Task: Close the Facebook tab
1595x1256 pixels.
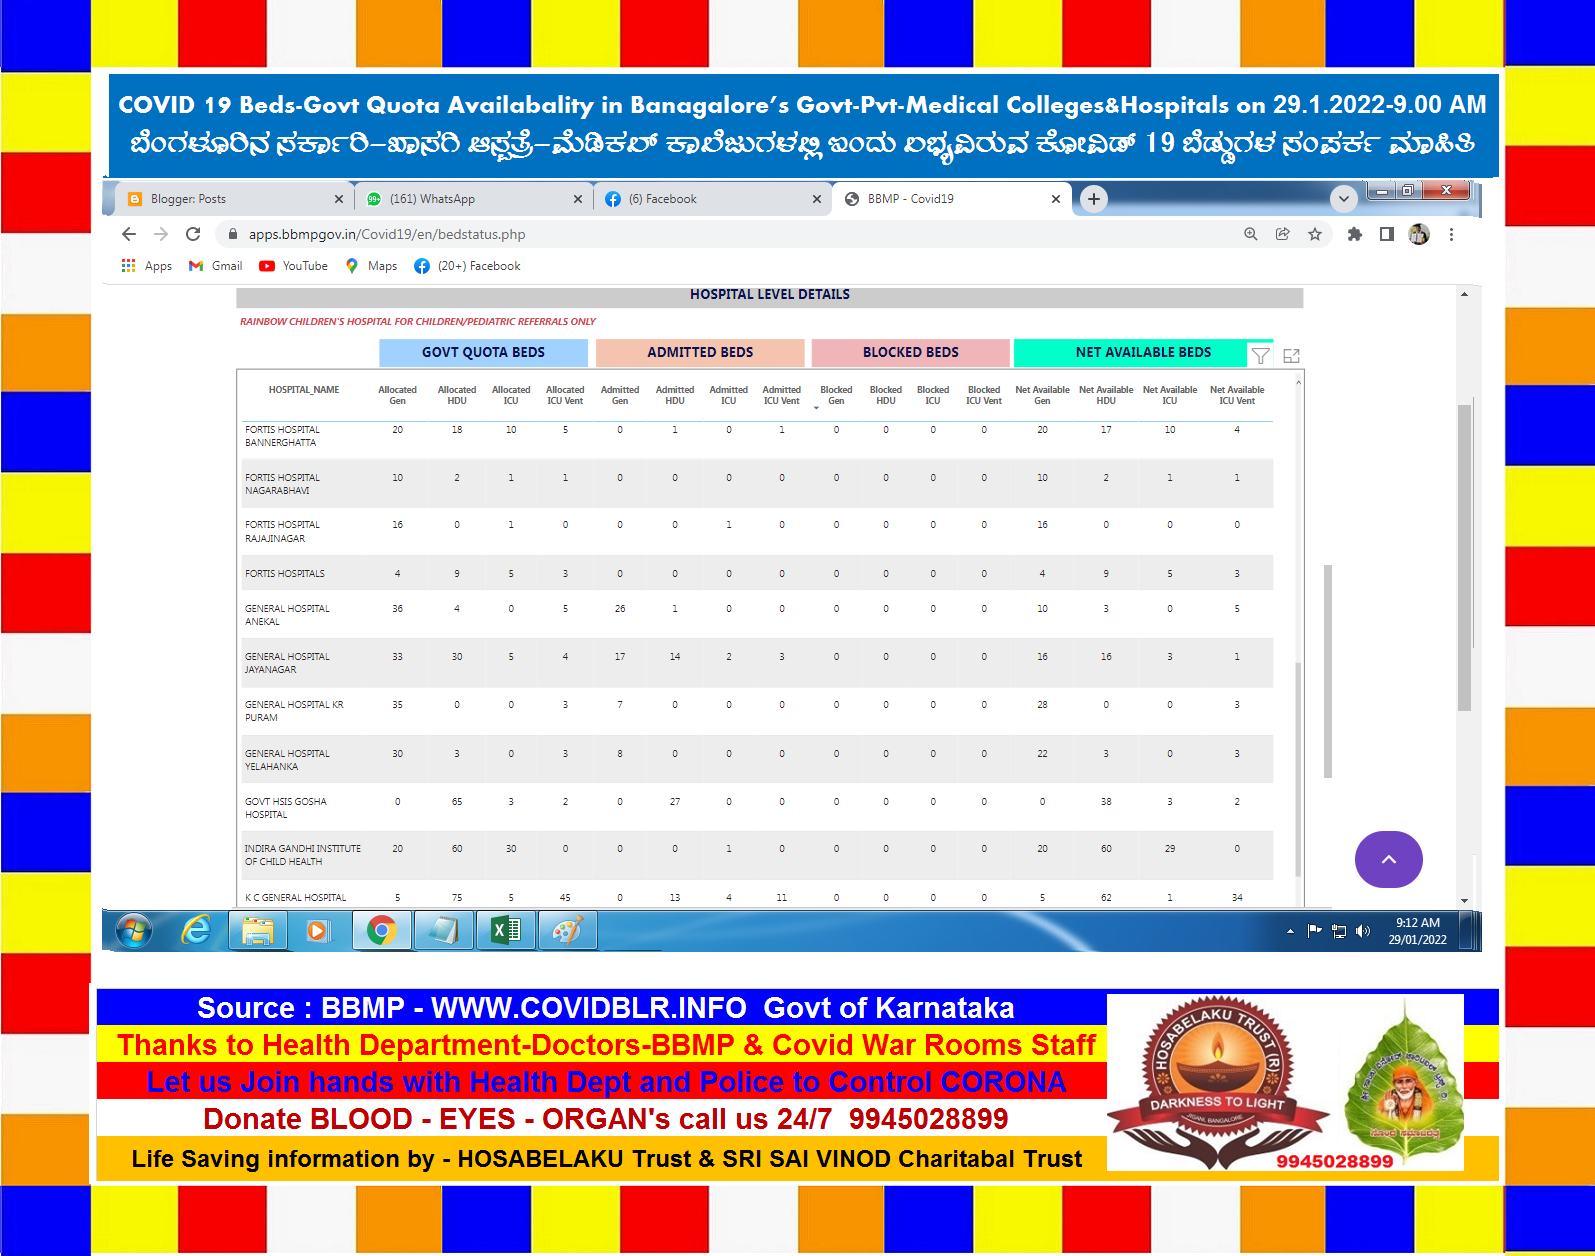Action: pos(817,199)
